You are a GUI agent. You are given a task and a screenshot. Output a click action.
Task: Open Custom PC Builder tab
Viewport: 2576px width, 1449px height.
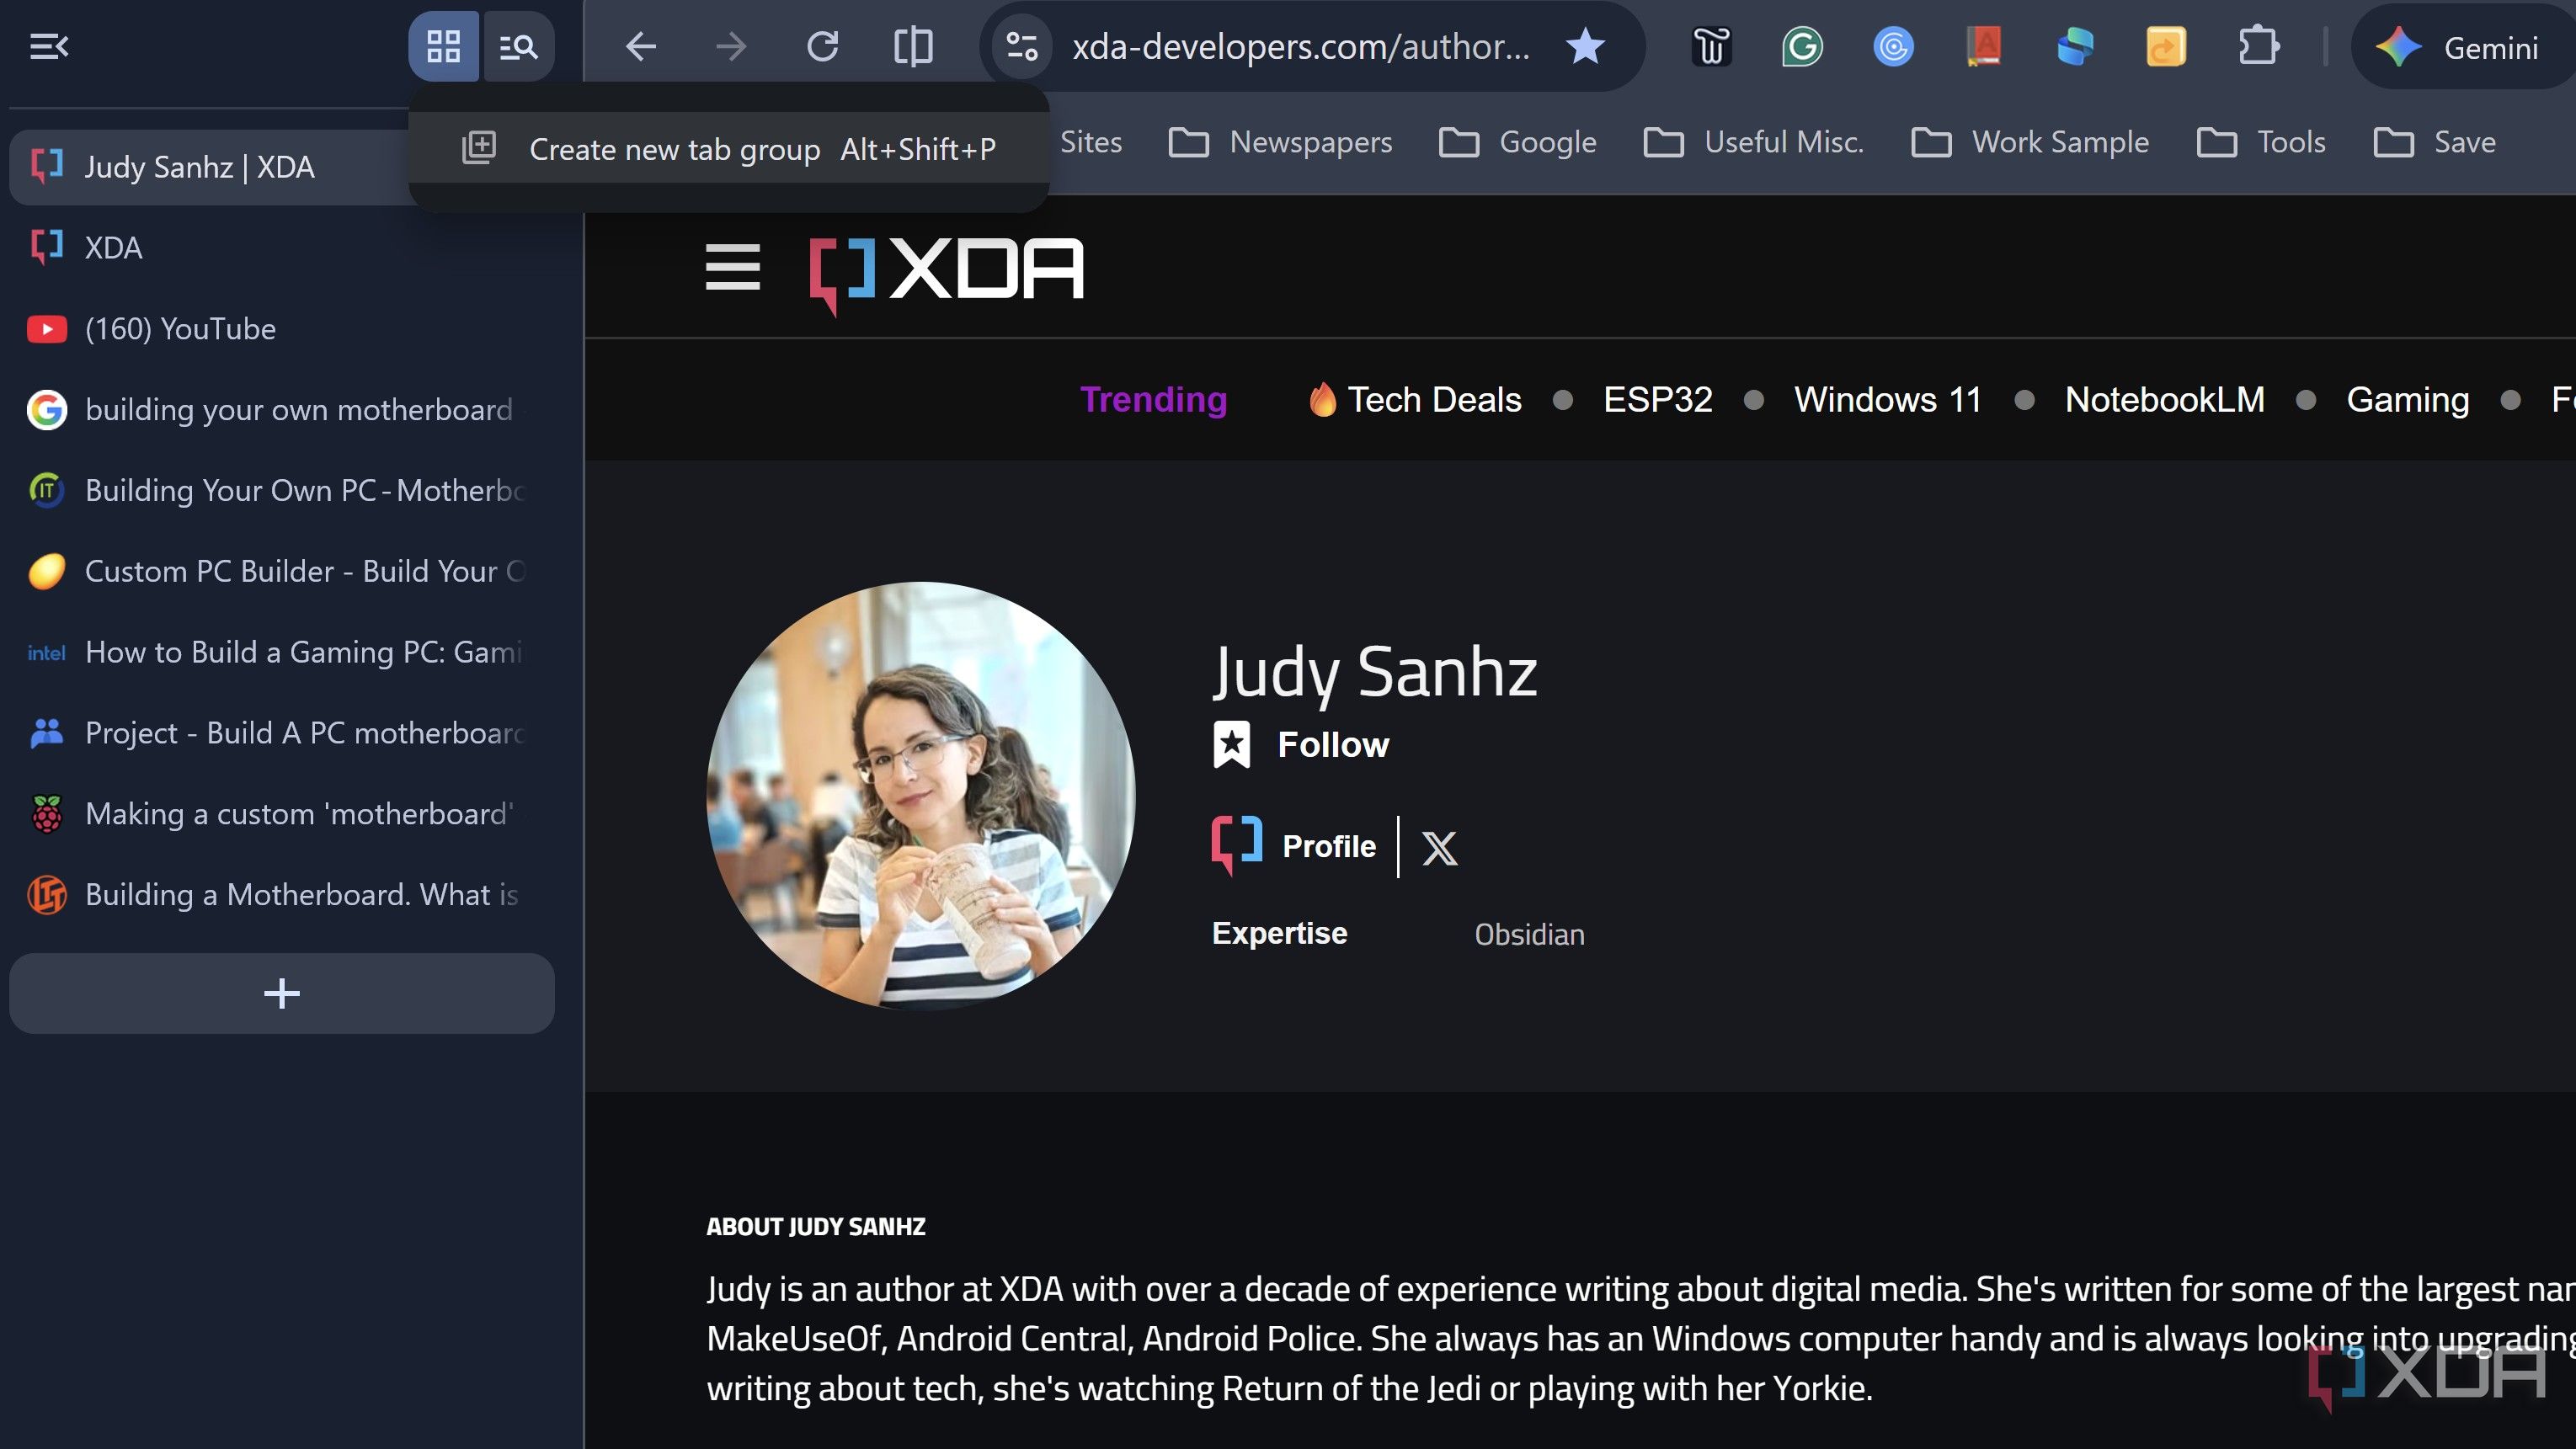282,571
